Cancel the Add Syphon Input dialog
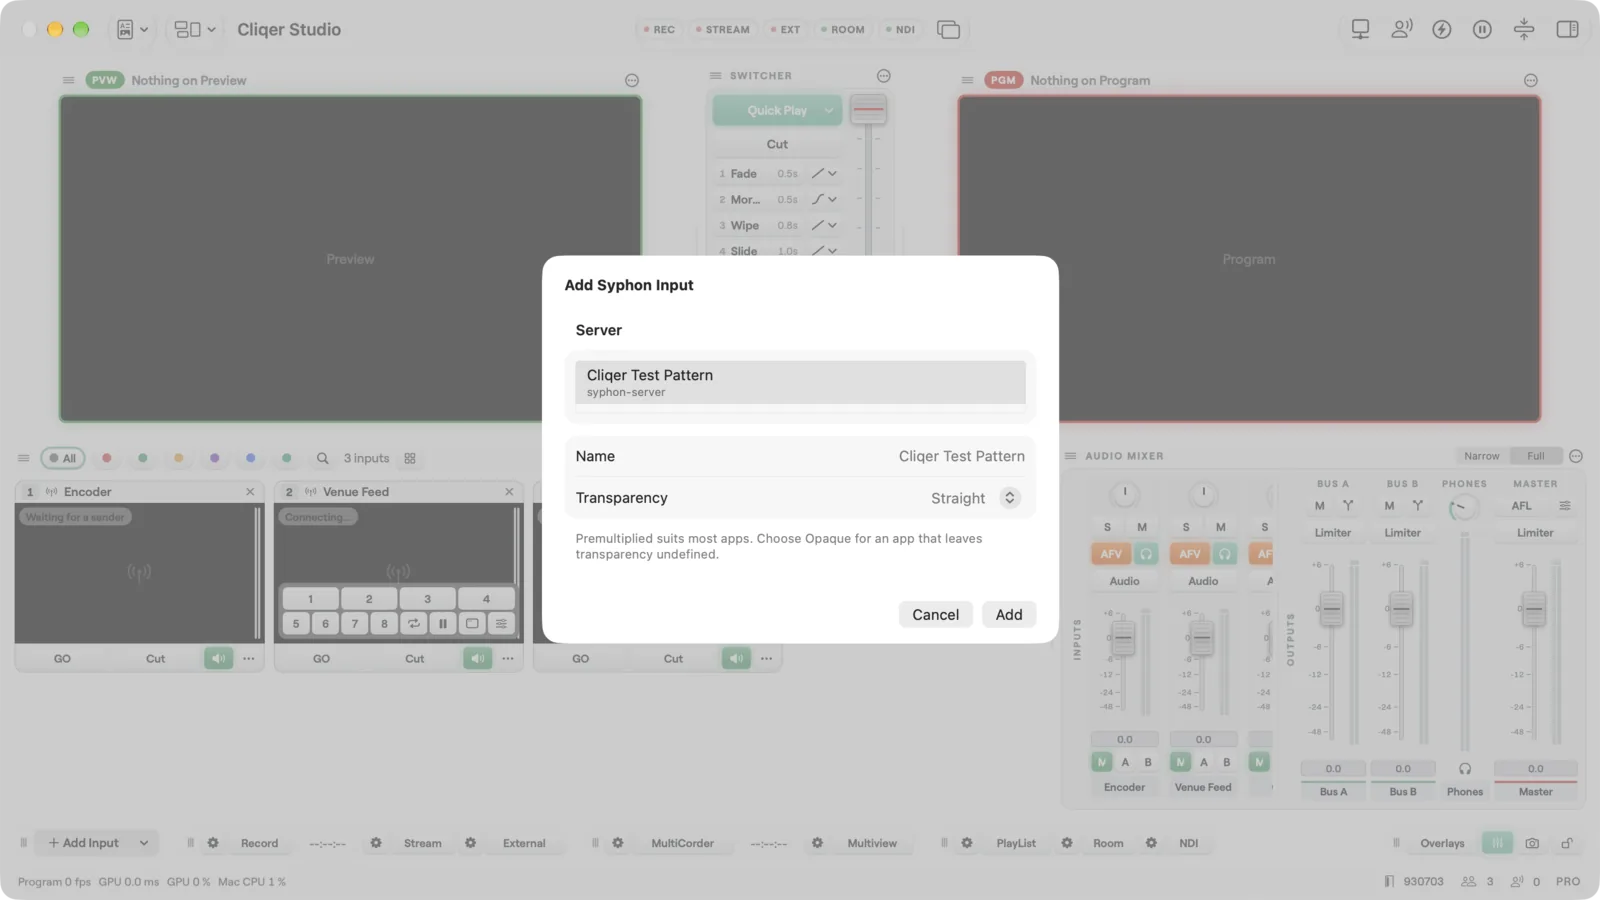 point(935,615)
